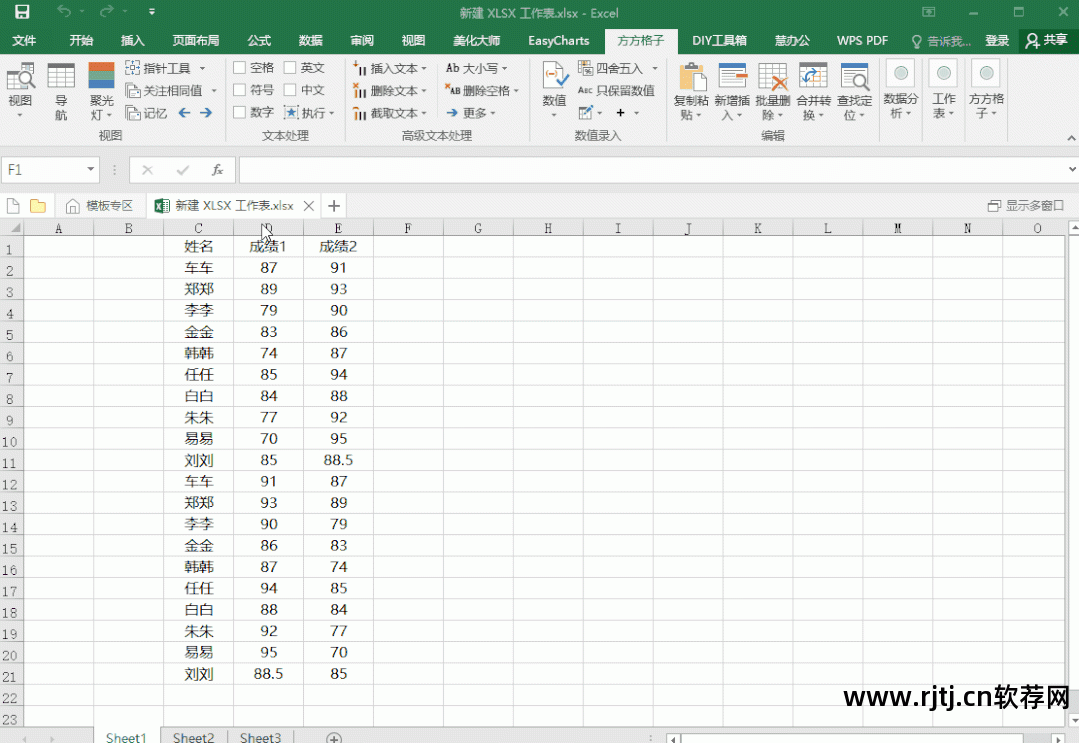The width and height of the screenshot is (1079, 743).
Task: Open the 文件 File tab
Action: click(x=24, y=41)
